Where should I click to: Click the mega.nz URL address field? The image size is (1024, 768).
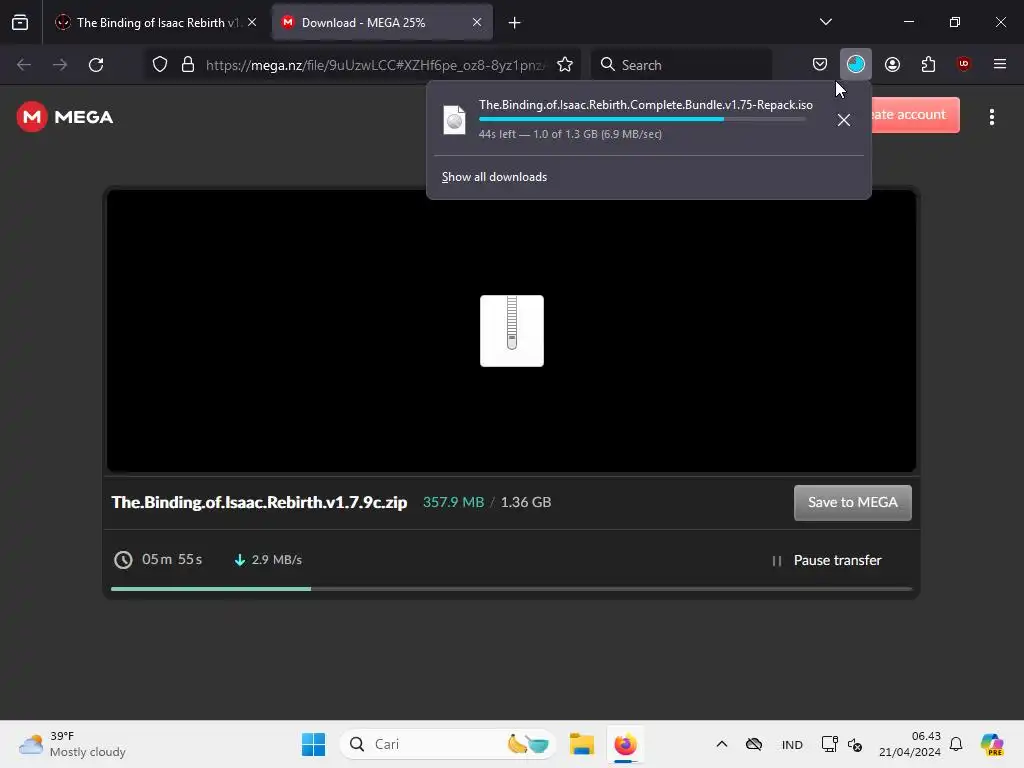pos(374,65)
